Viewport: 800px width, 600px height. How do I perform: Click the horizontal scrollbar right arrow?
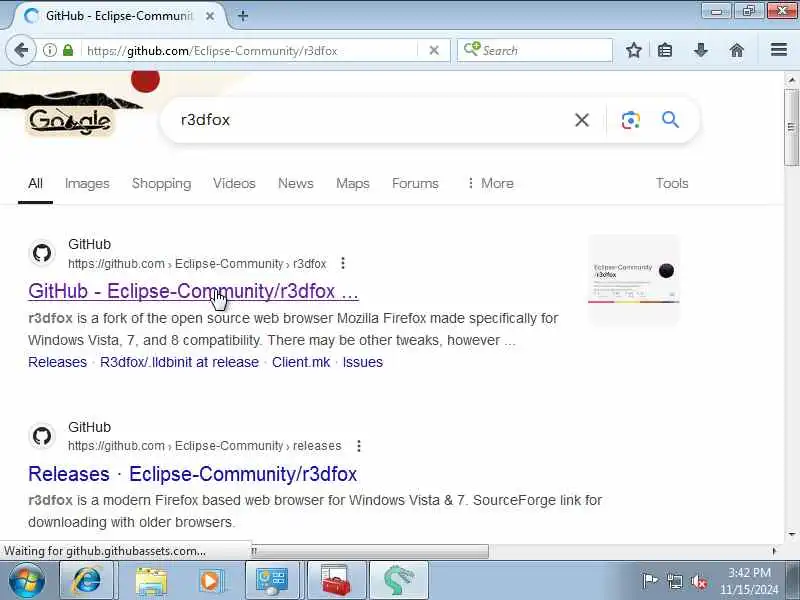click(x=774, y=551)
